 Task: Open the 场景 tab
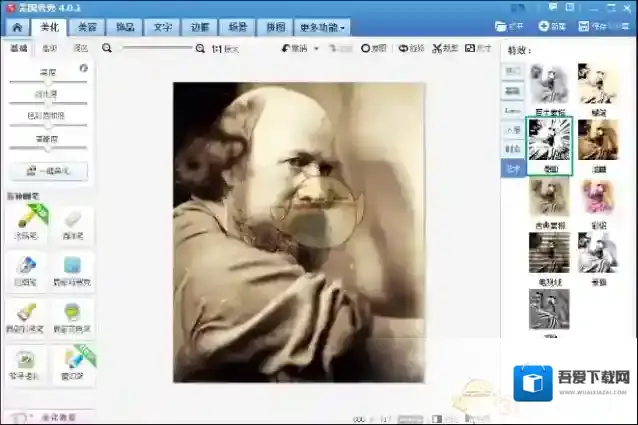[238, 27]
